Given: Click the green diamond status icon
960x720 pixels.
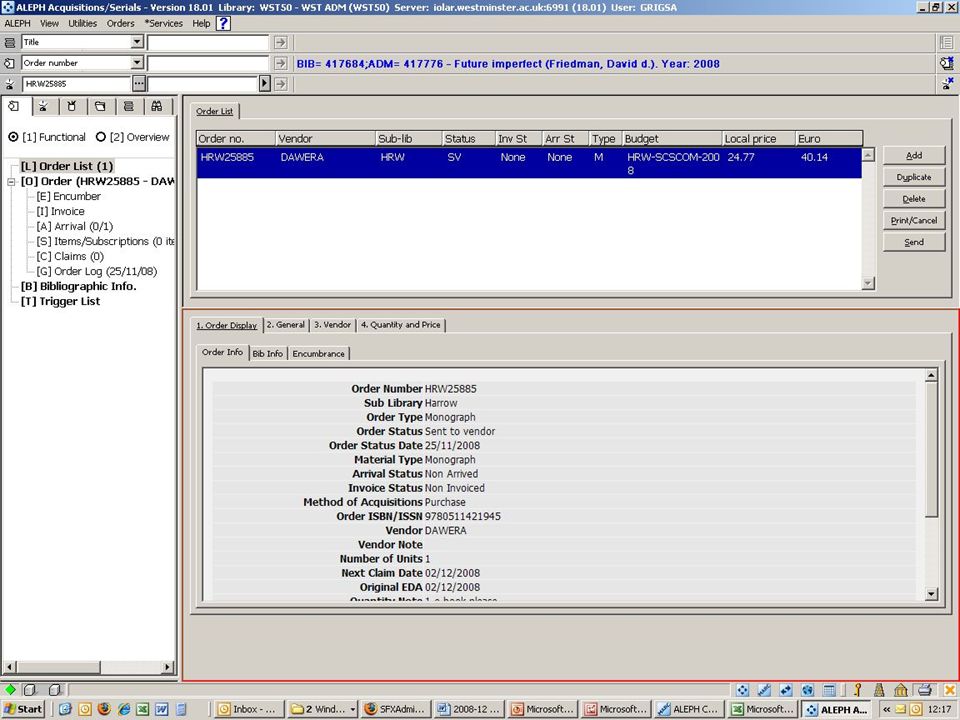Looking at the screenshot, I should point(10,690).
